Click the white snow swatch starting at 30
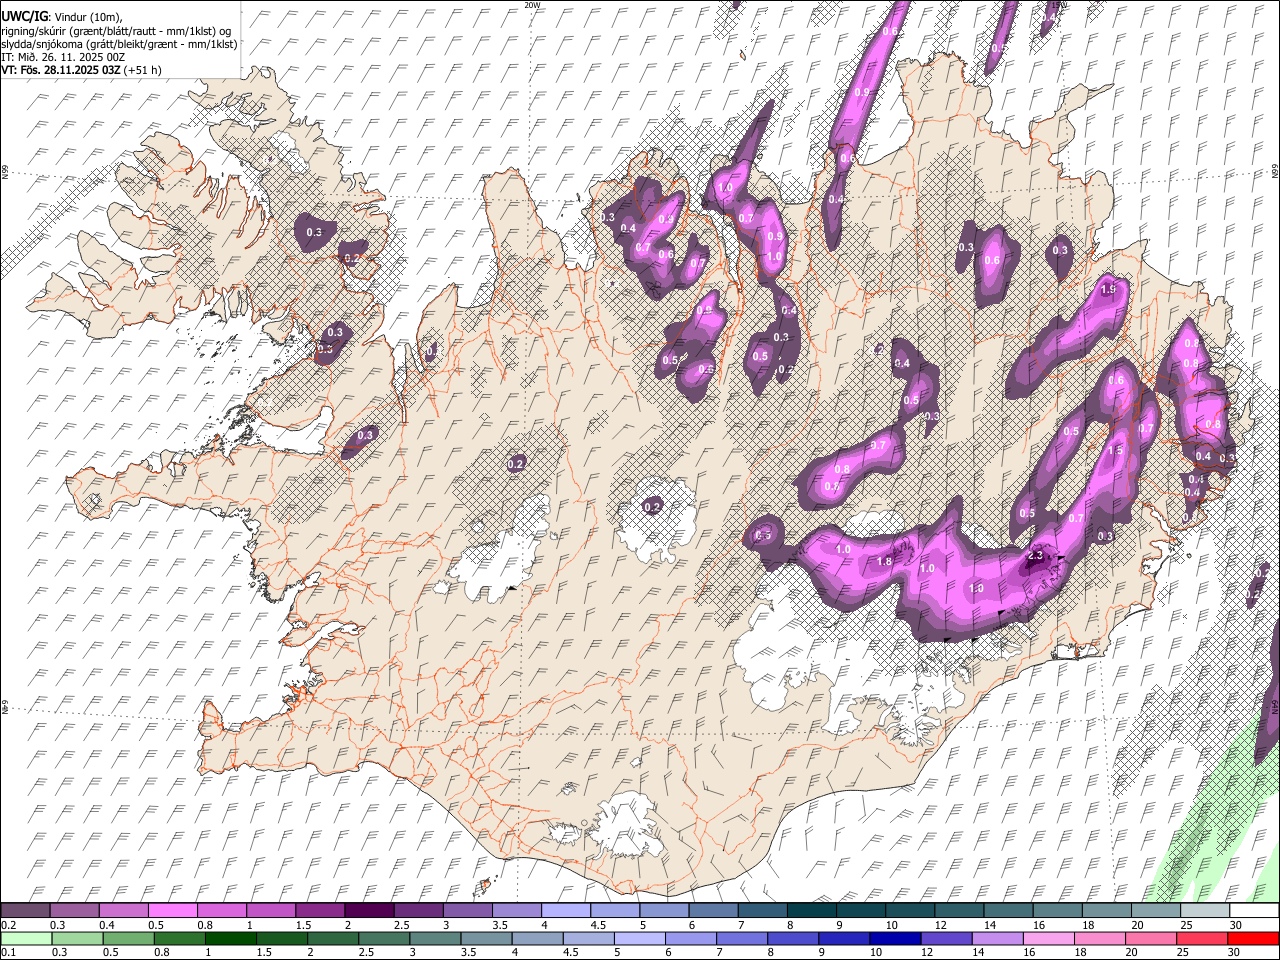Screen dimensions: 1280x960 (1254, 910)
